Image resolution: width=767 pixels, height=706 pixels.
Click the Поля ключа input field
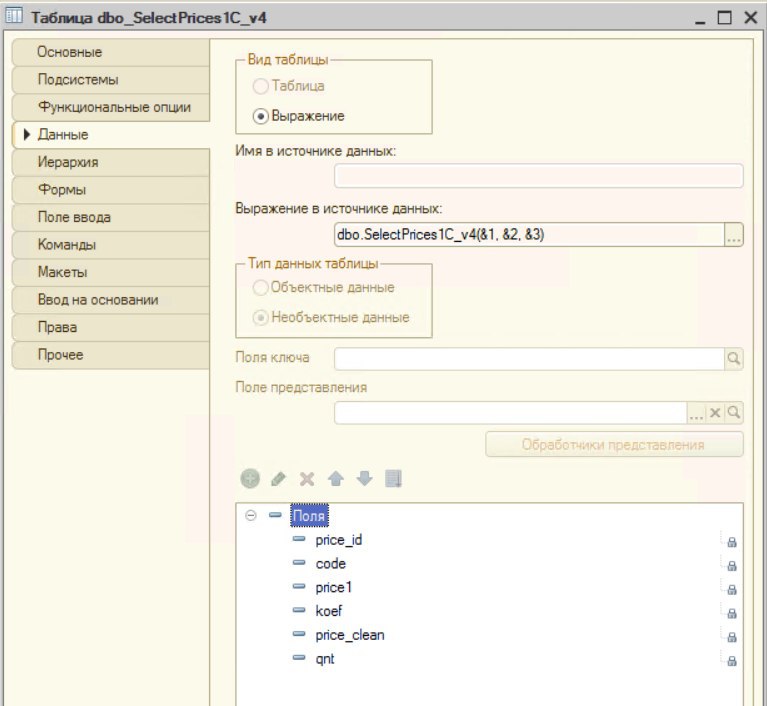529,359
